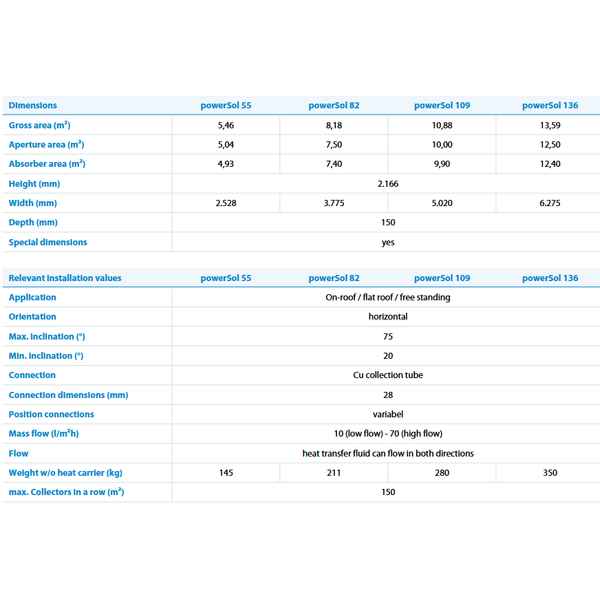
Task: Select gross area value 10,88
Action: (442, 126)
